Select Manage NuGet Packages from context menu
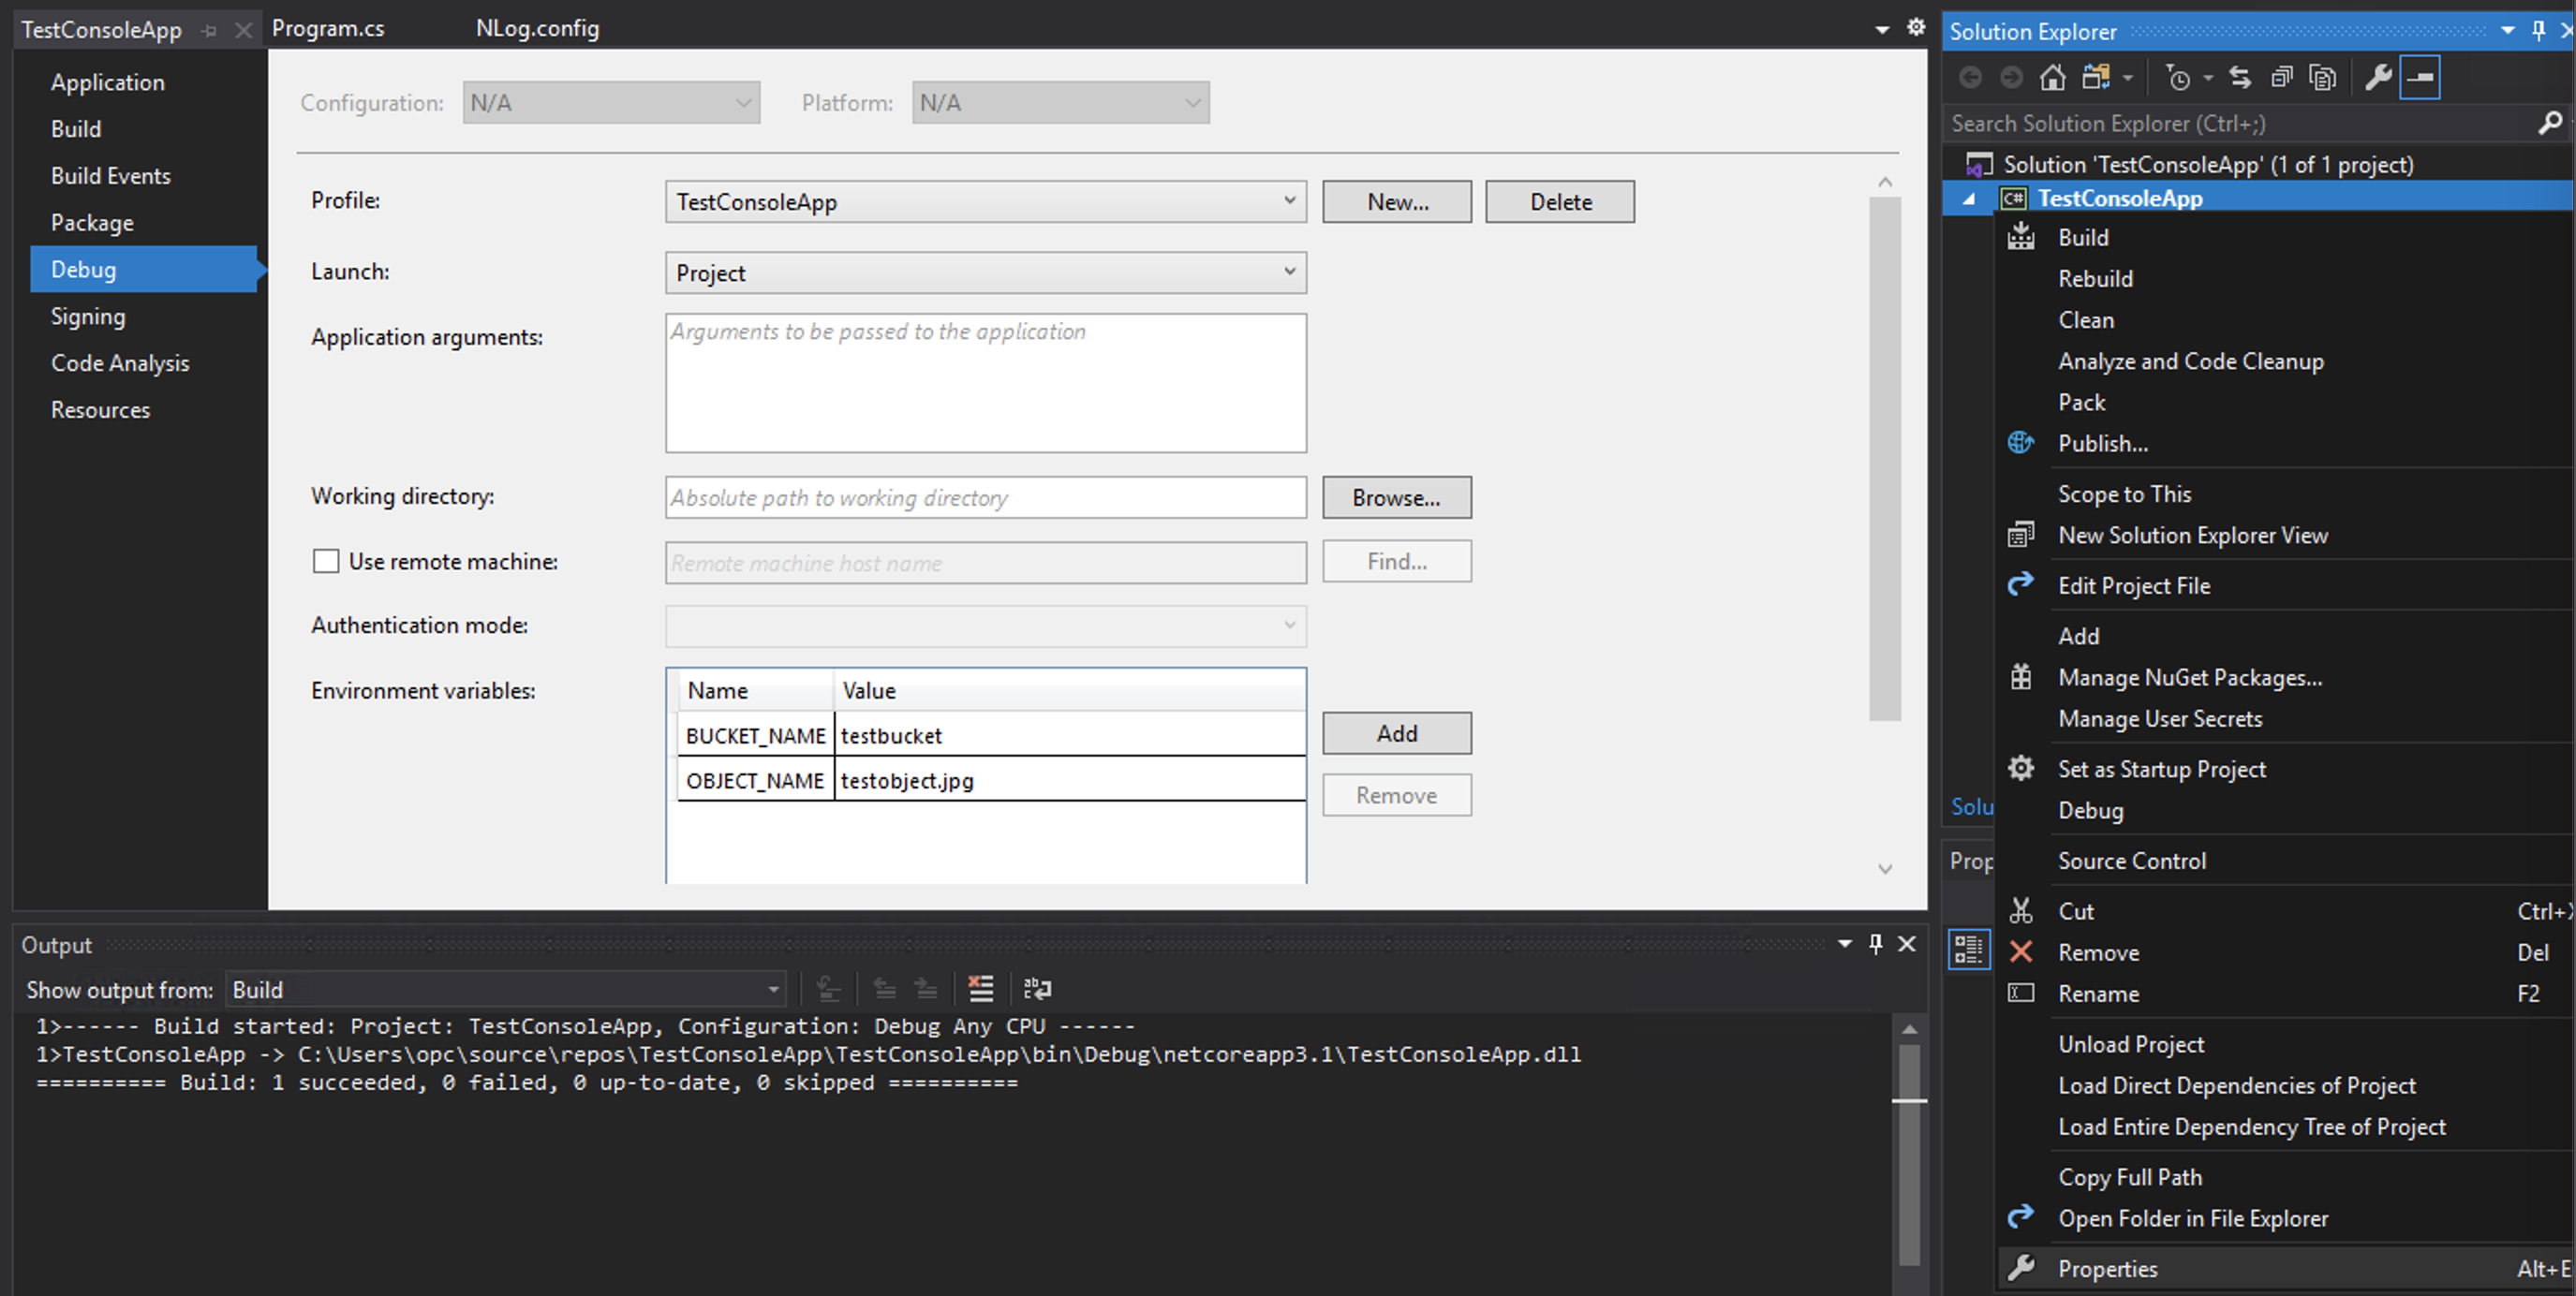 tap(2189, 677)
